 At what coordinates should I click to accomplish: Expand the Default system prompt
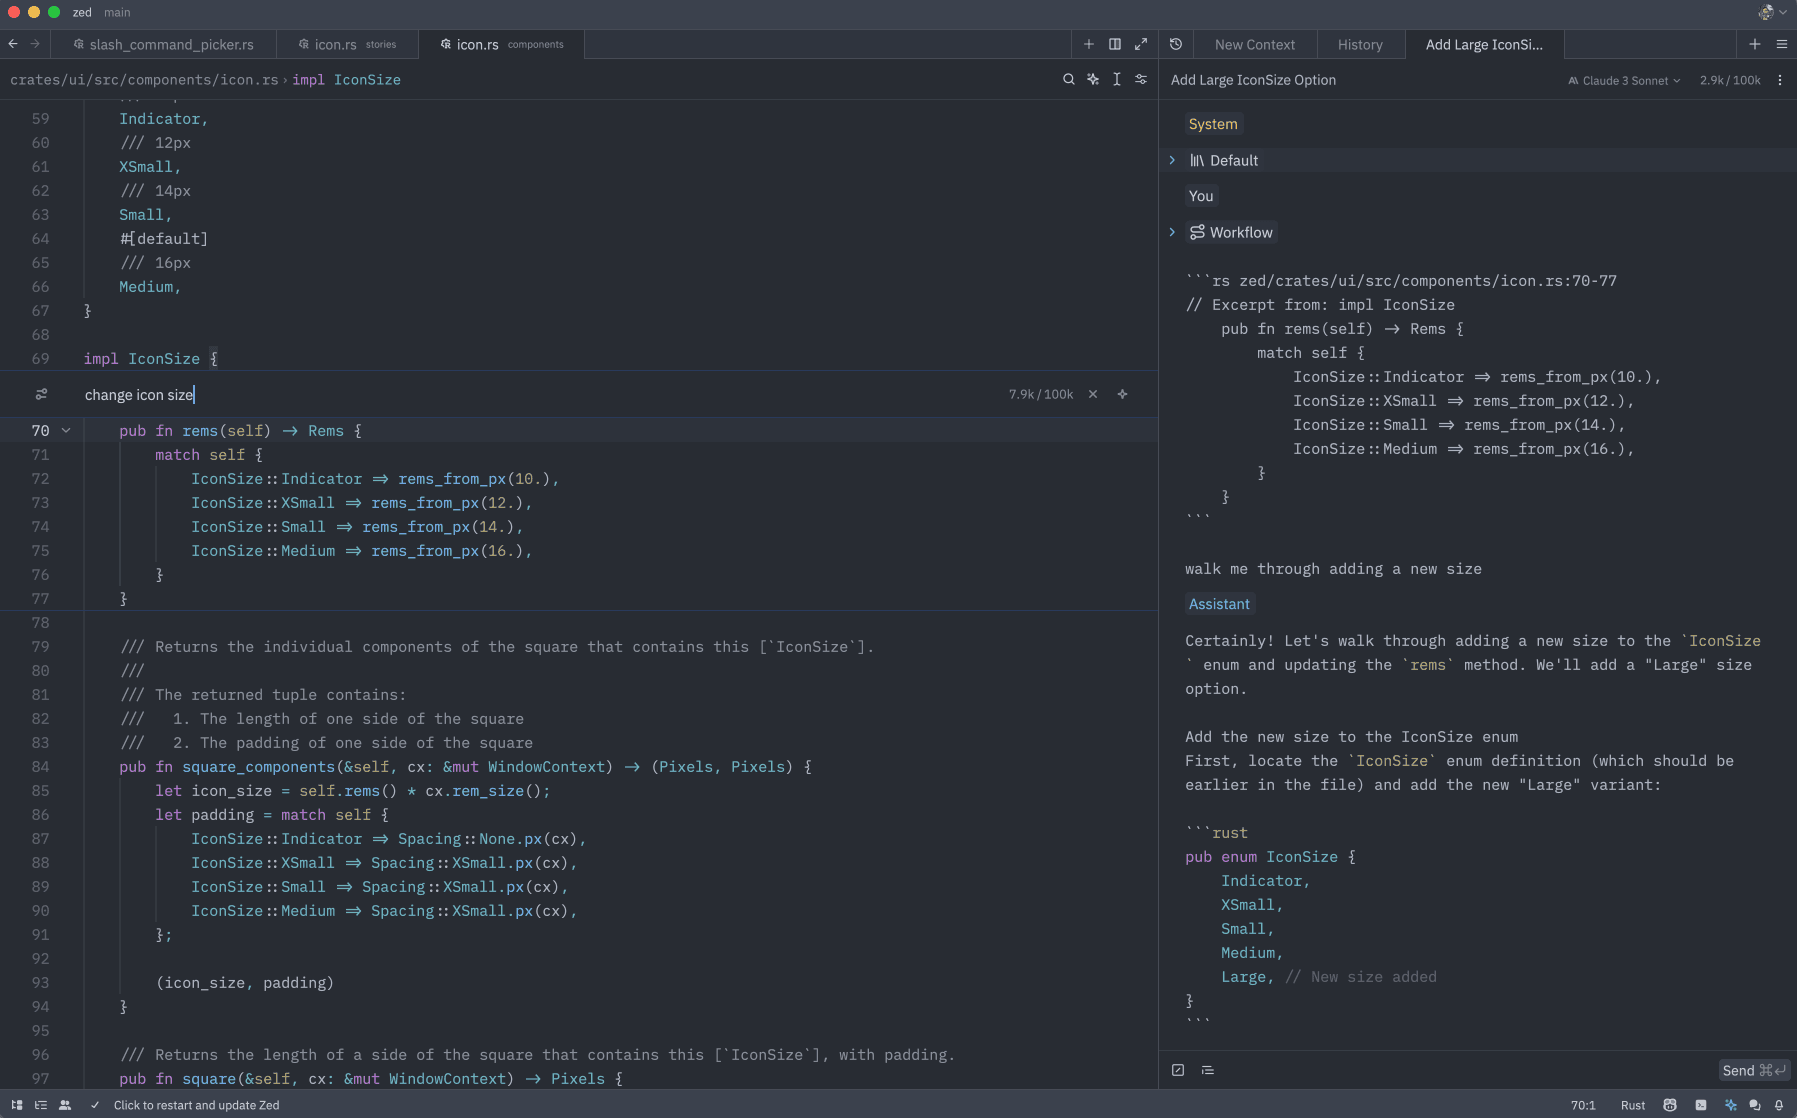click(x=1172, y=160)
